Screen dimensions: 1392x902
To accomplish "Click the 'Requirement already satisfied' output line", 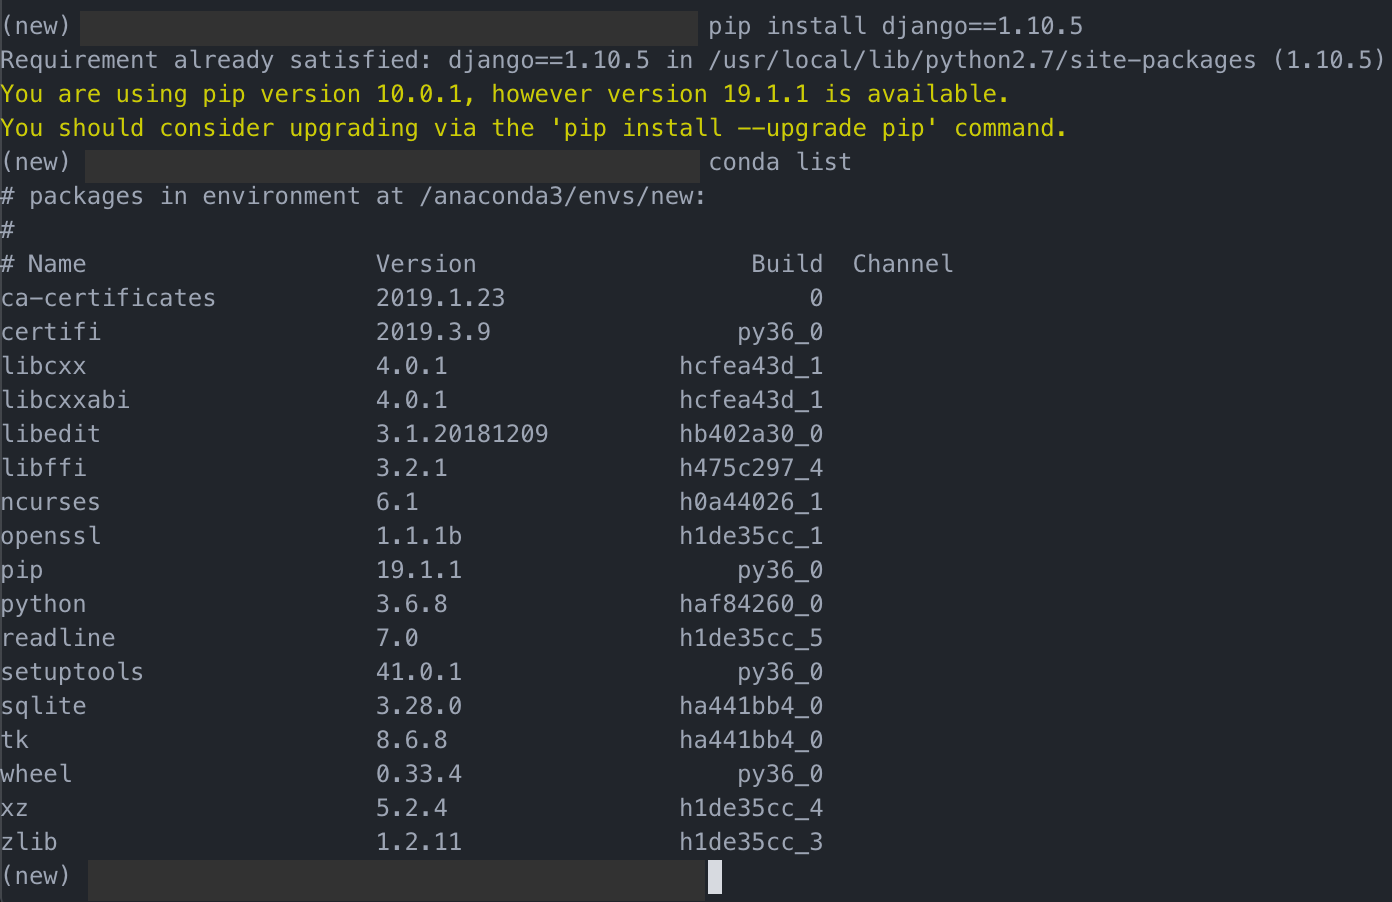I will [x=692, y=60].
